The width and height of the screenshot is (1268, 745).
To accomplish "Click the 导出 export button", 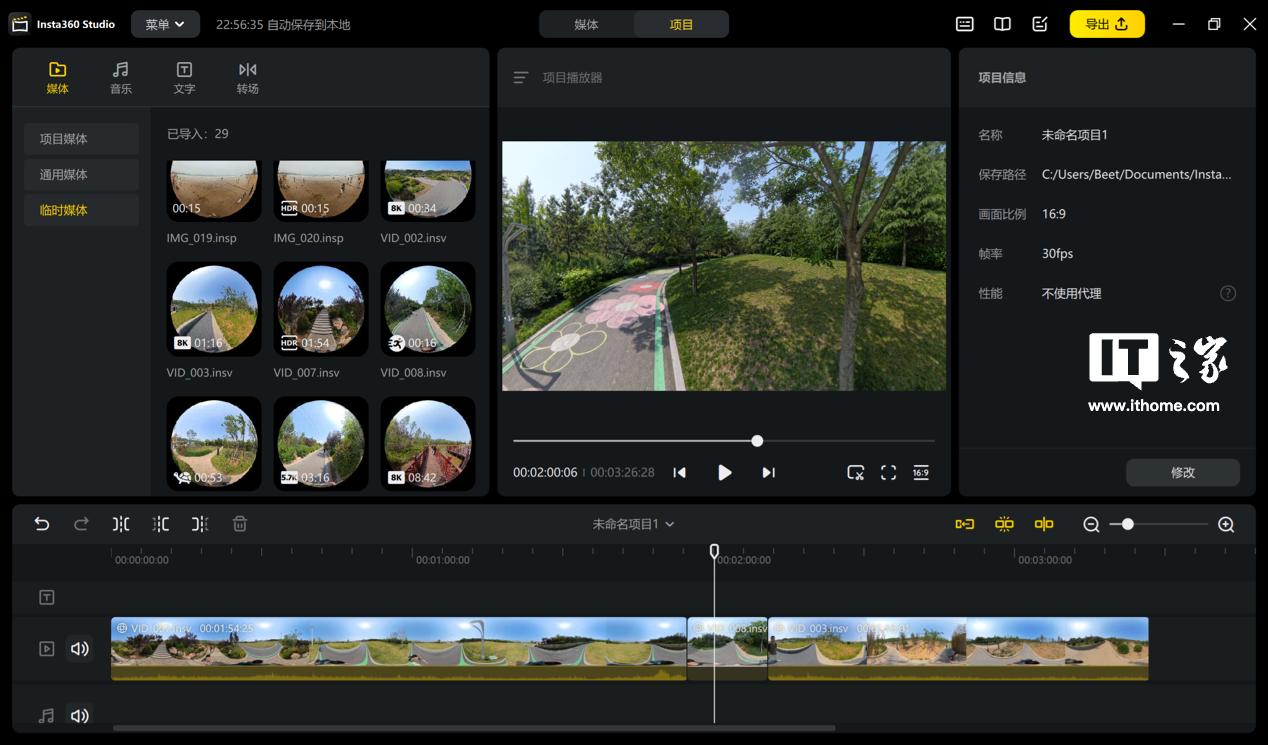I will (x=1106, y=24).
